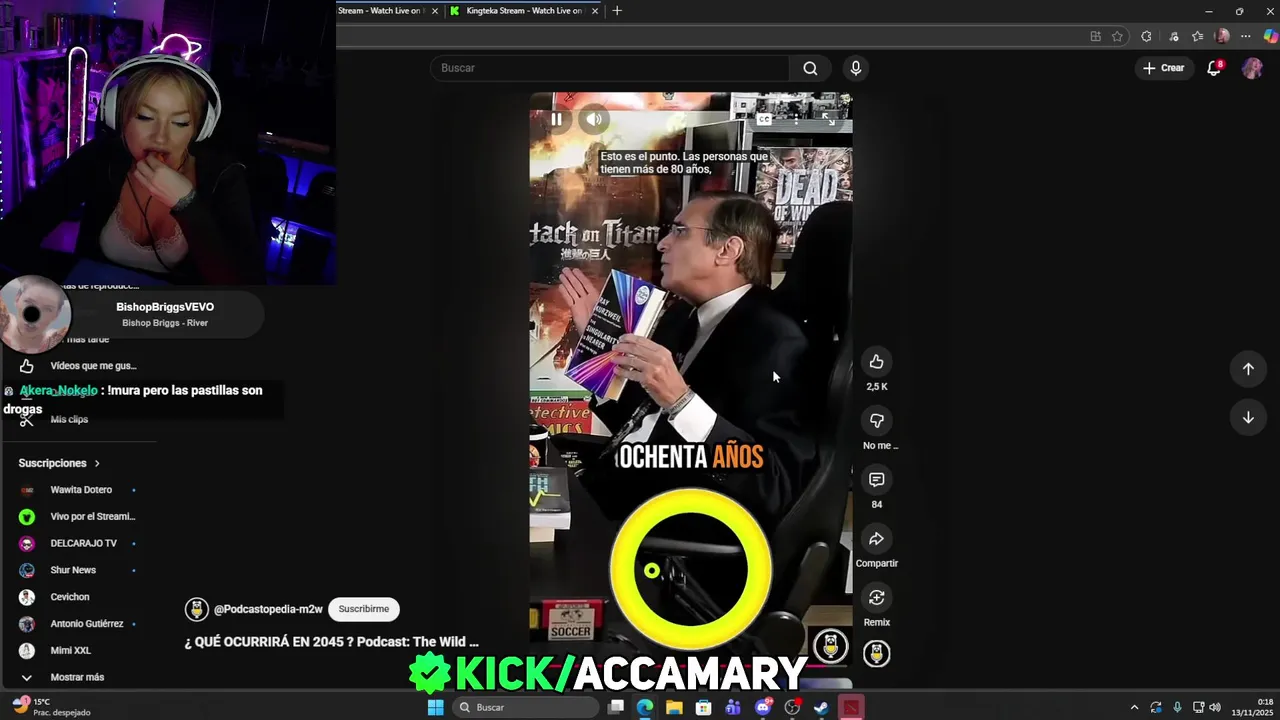Open Steam from taskbar
Viewport: 1280px width, 720px height.
(821, 707)
